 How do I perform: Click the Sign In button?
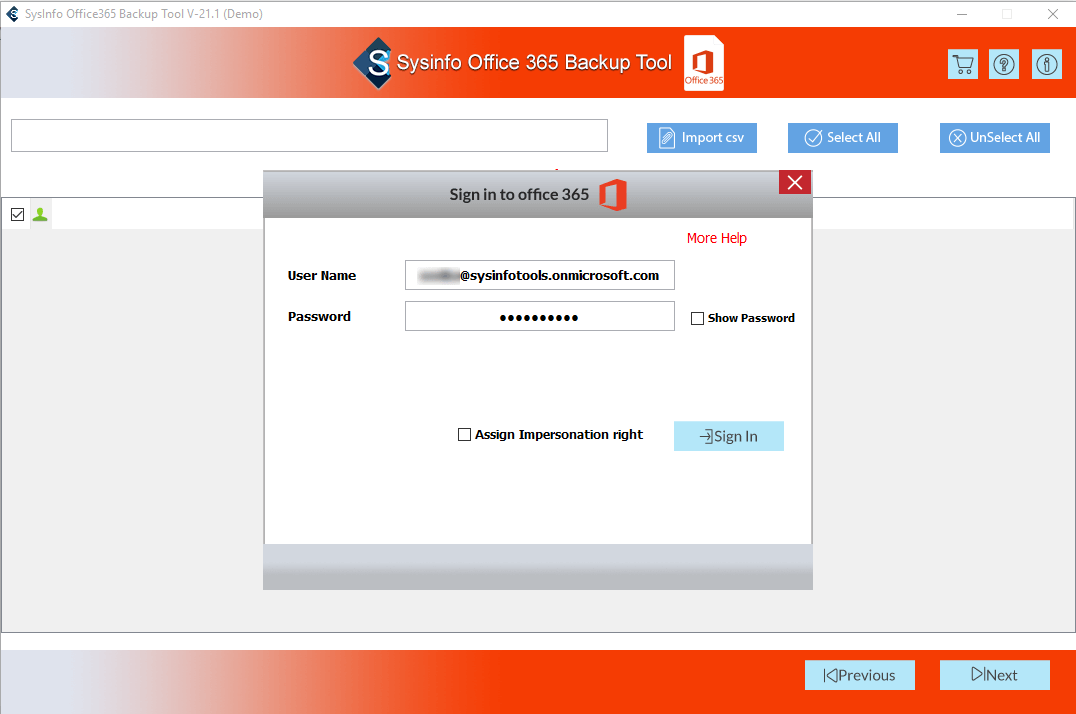(x=729, y=436)
